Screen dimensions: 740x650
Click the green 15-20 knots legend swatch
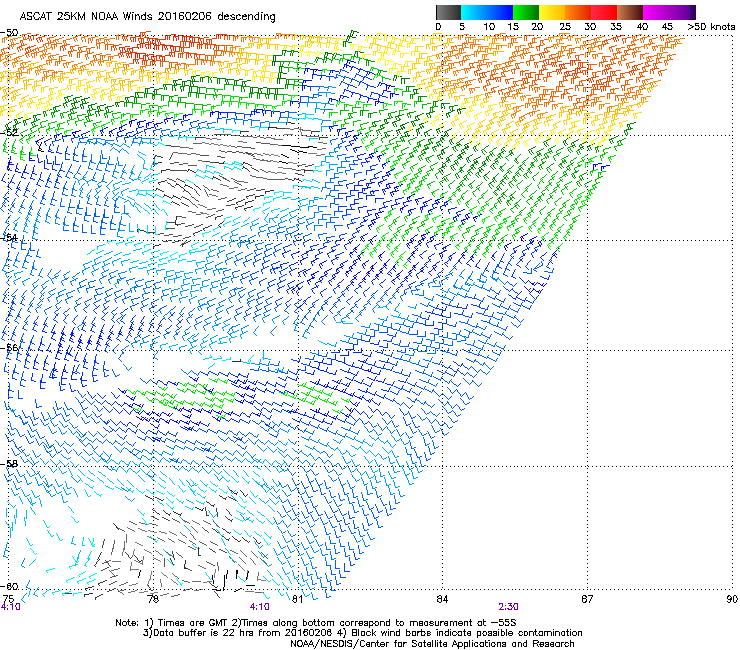click(x=526, y=12)
